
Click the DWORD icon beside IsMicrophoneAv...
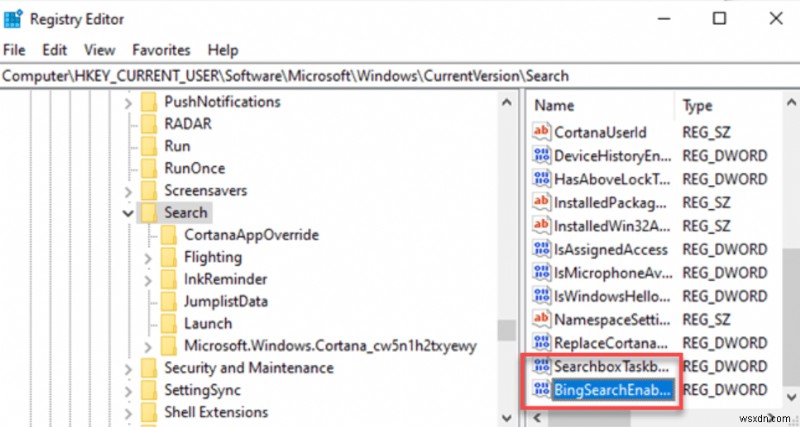pos(541,272)
